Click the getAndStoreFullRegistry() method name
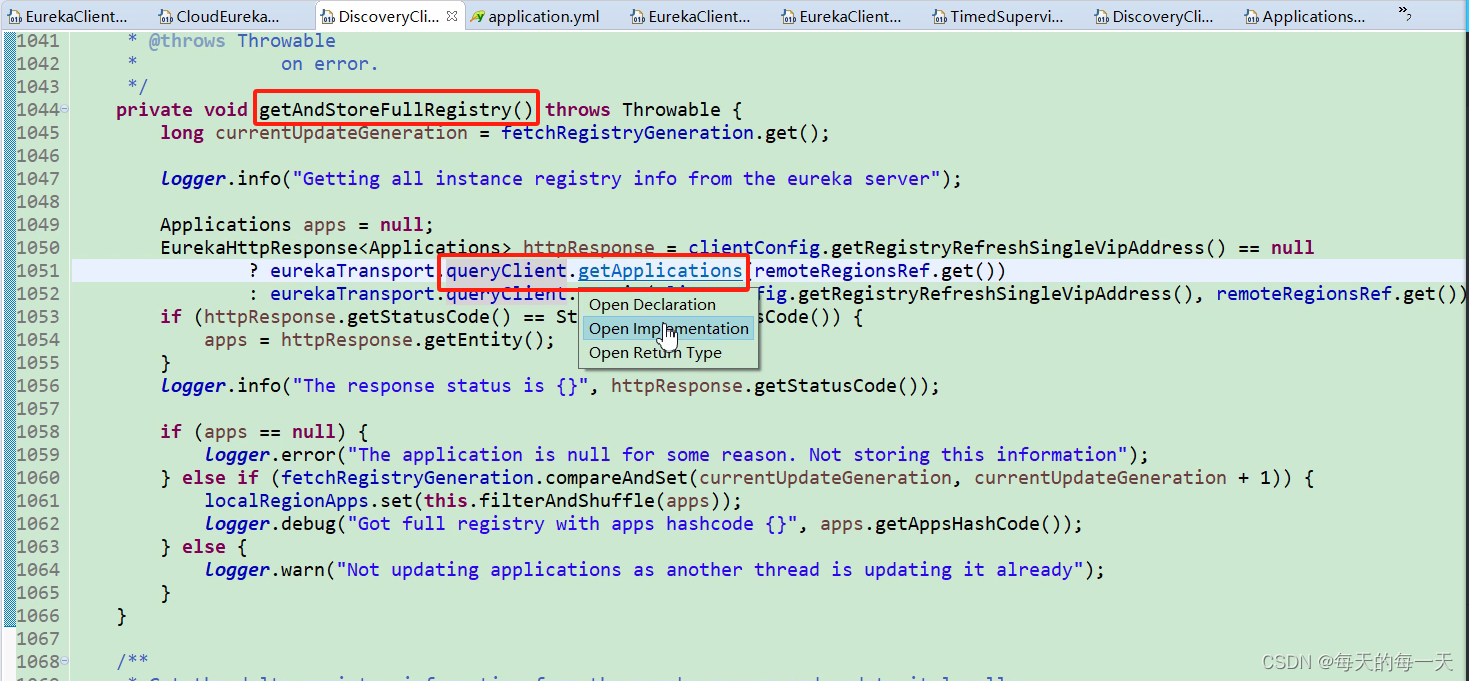 pyautogui.click(x=397, y=109)
